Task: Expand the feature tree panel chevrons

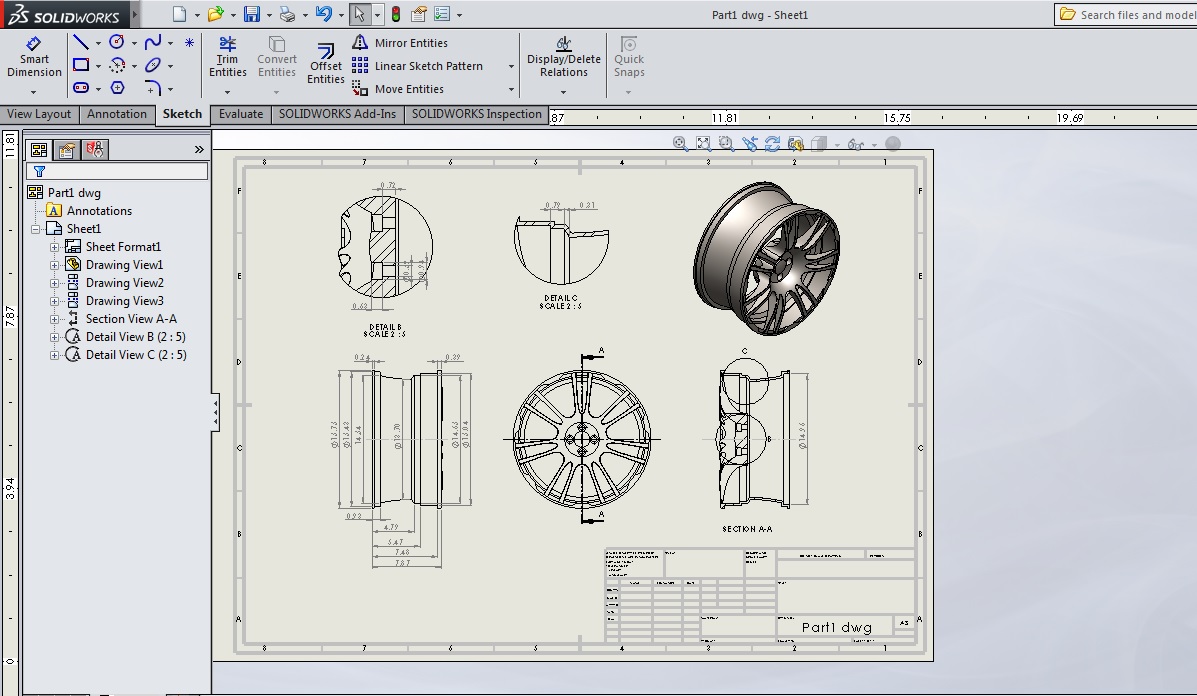Action: 199,150
